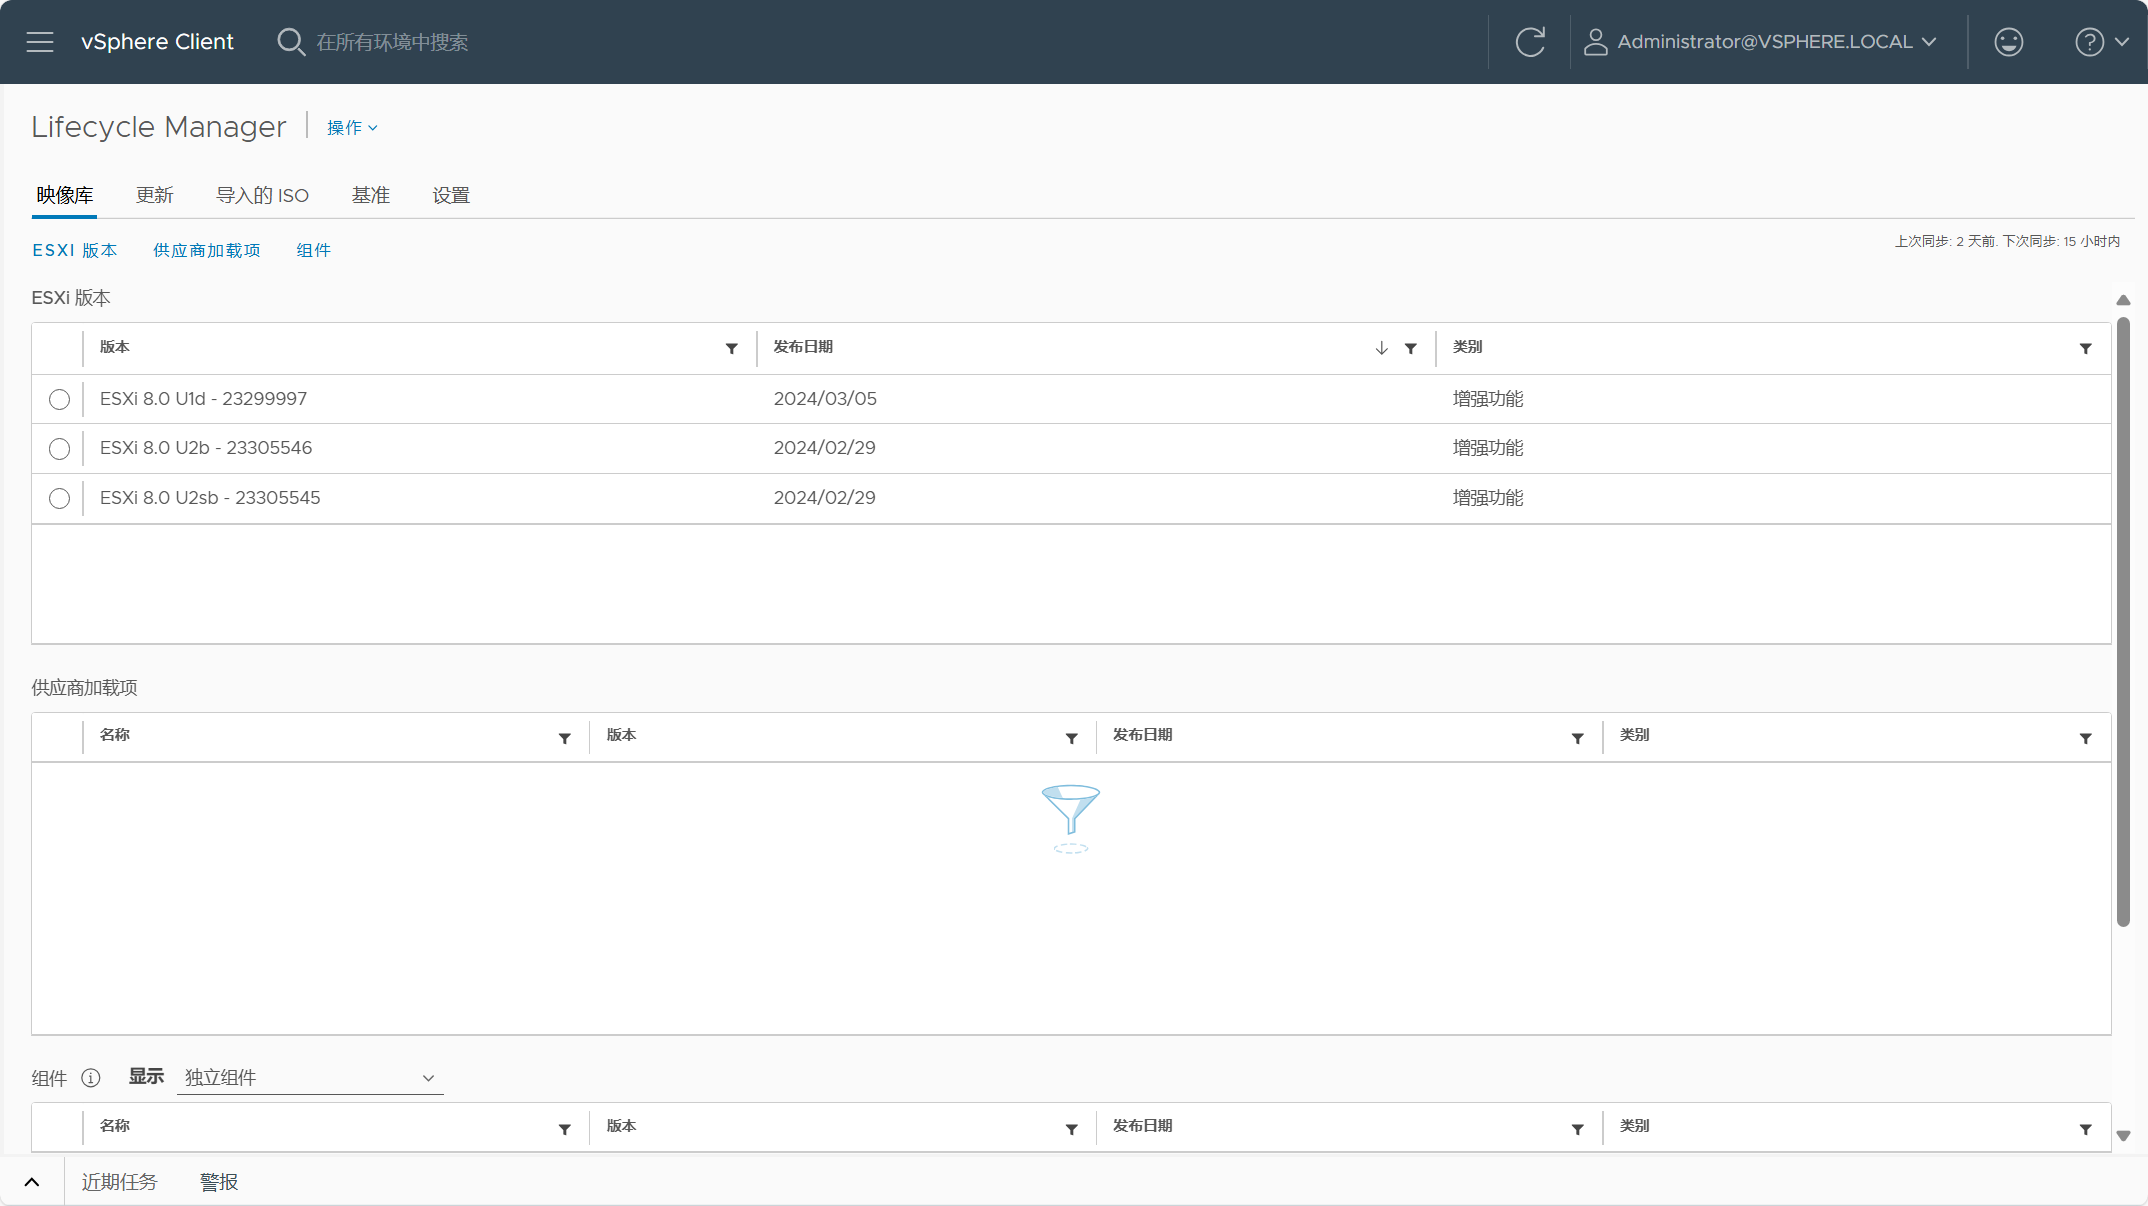Image resolution: width=2148 pixels, height=1206 pixels.
Task: Open the feedback smiley icon
Action: (2008, 42)
